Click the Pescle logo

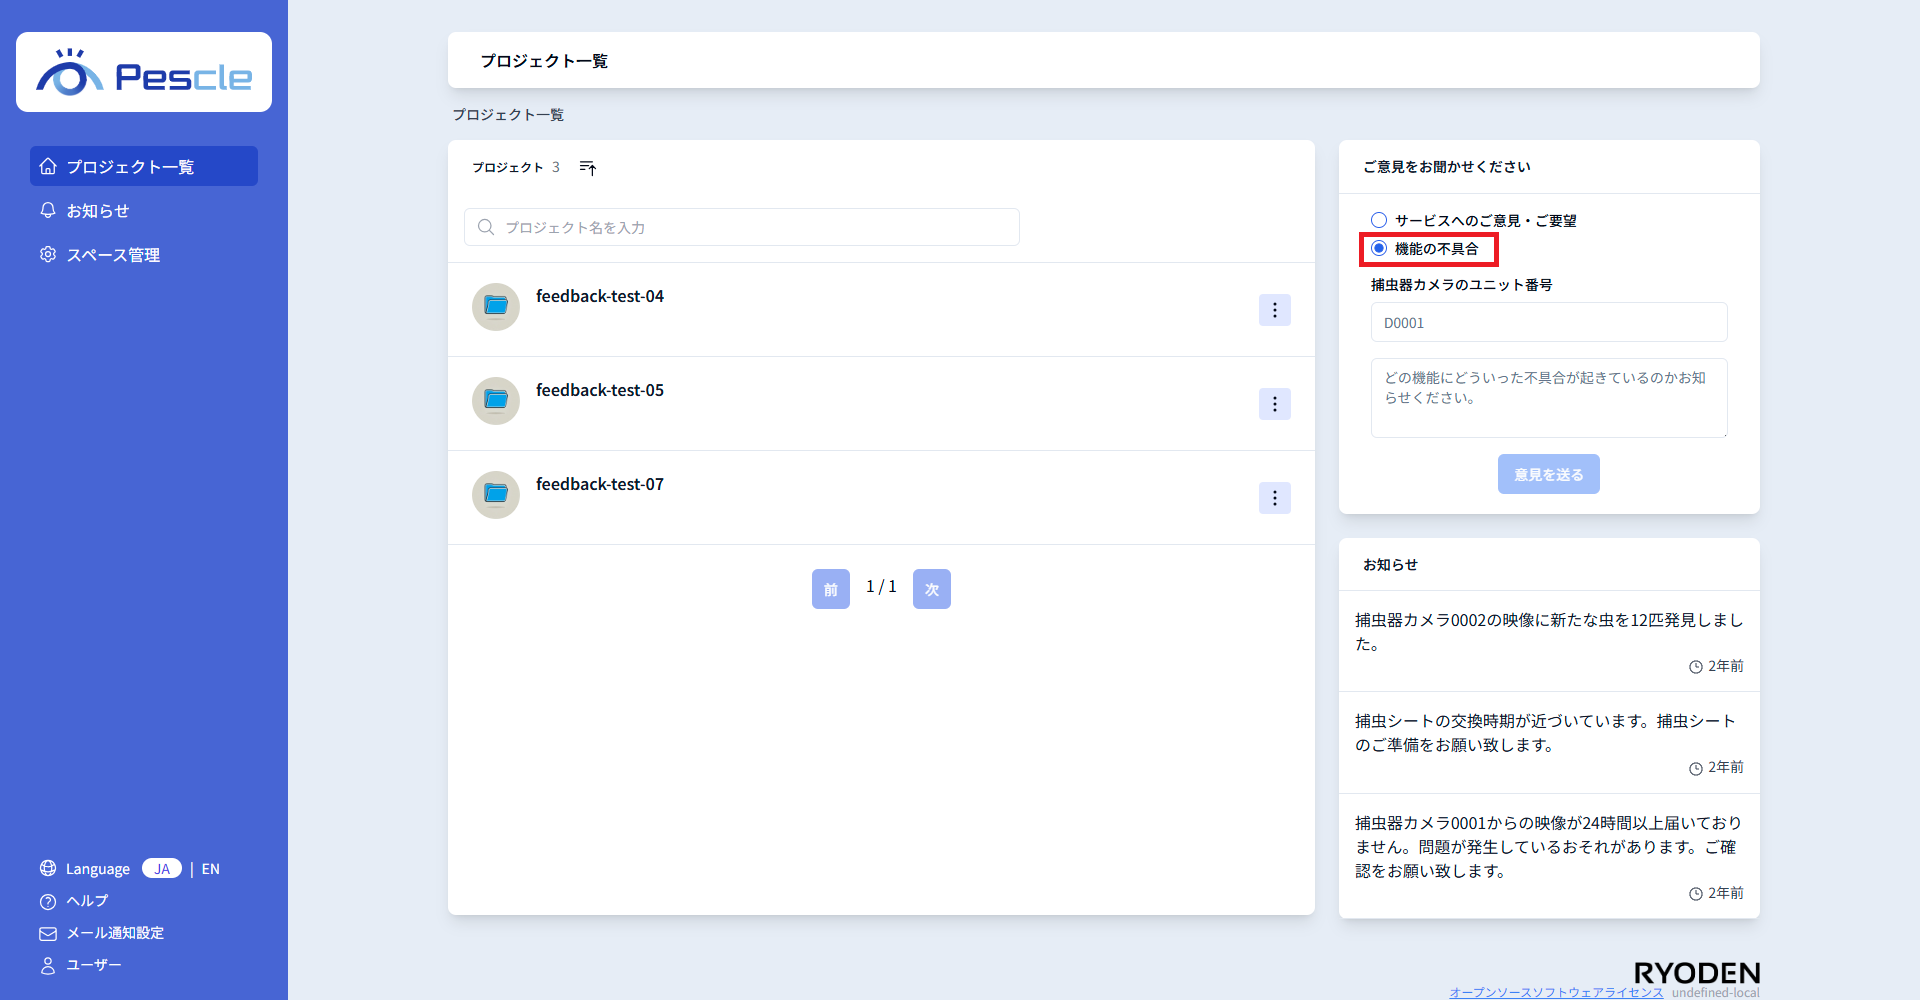[144, 73]
